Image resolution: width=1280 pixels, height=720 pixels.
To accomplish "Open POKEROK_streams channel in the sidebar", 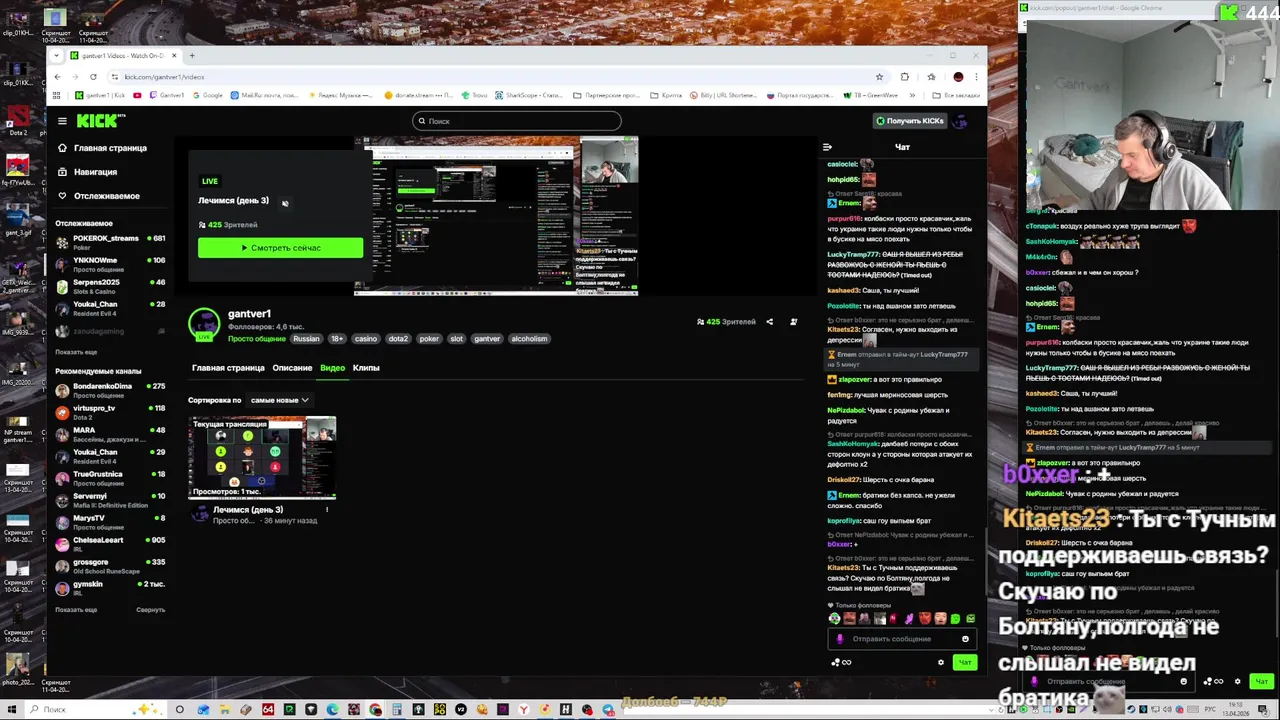I will pos(110,241).
